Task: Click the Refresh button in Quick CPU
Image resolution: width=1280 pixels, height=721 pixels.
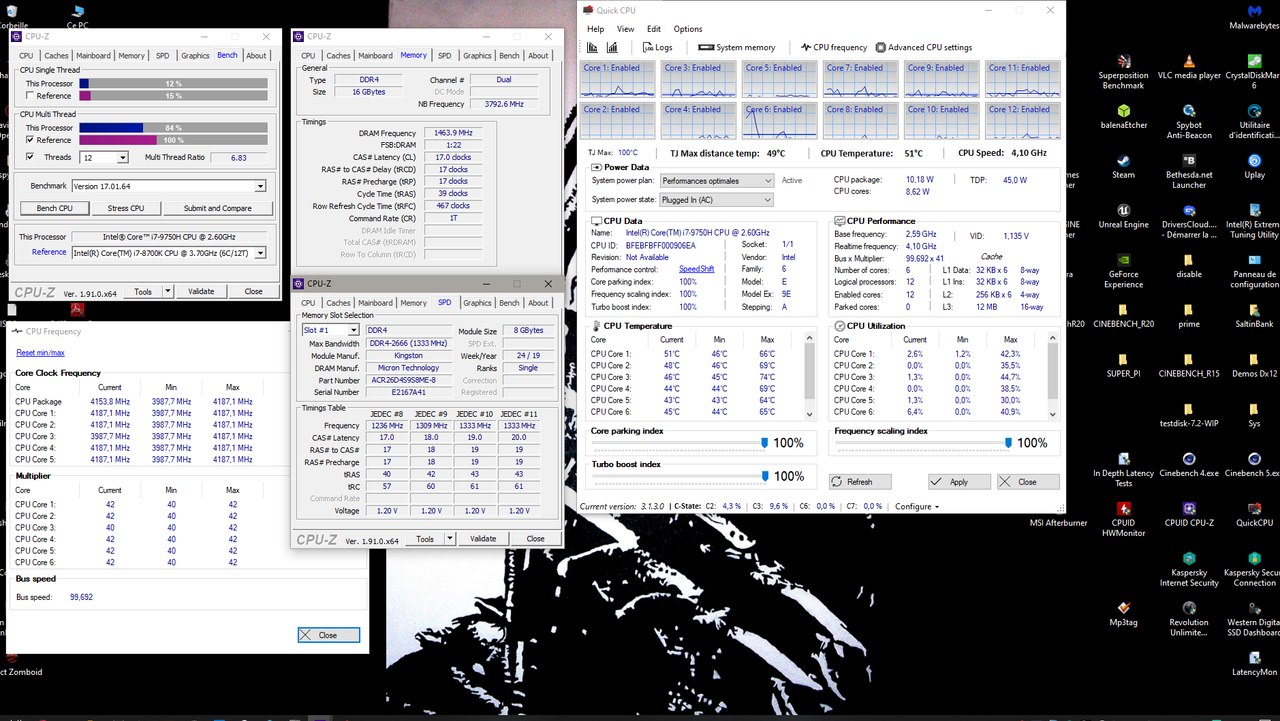Action: pyautogui.click(x=860, y=481)
